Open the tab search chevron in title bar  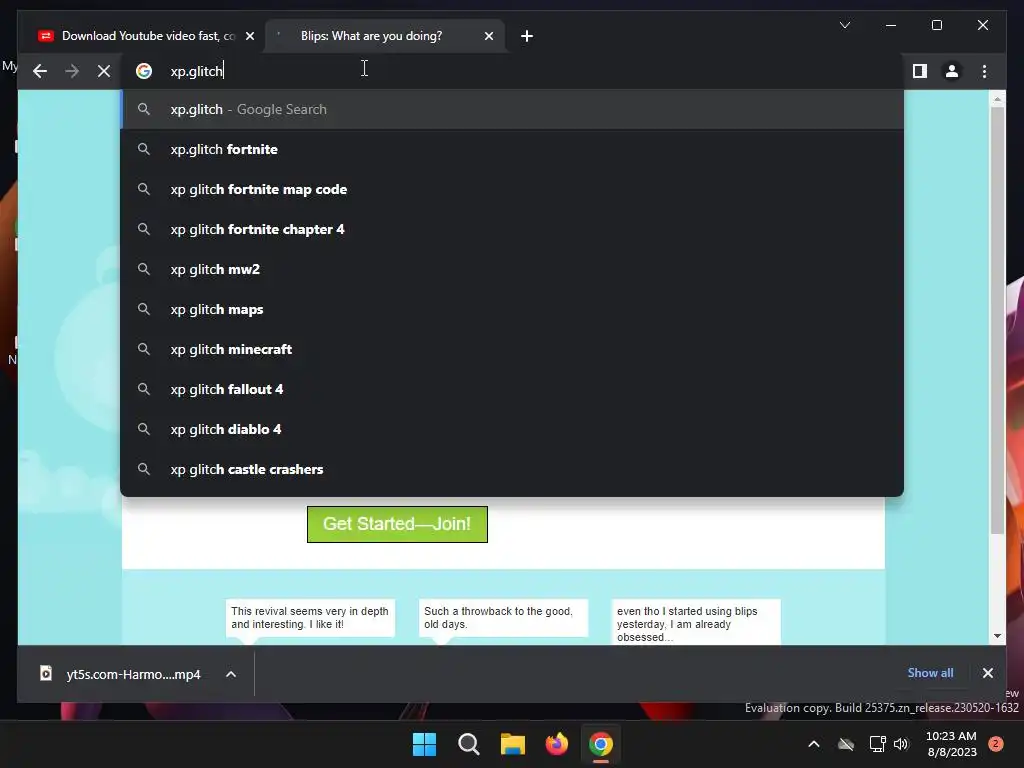click(844, 25)
